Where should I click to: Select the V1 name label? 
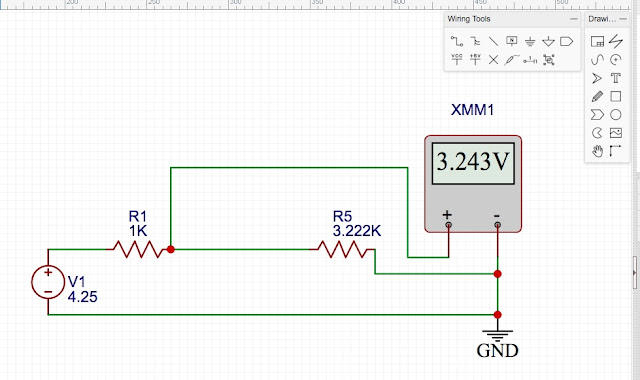click(76, 282)
